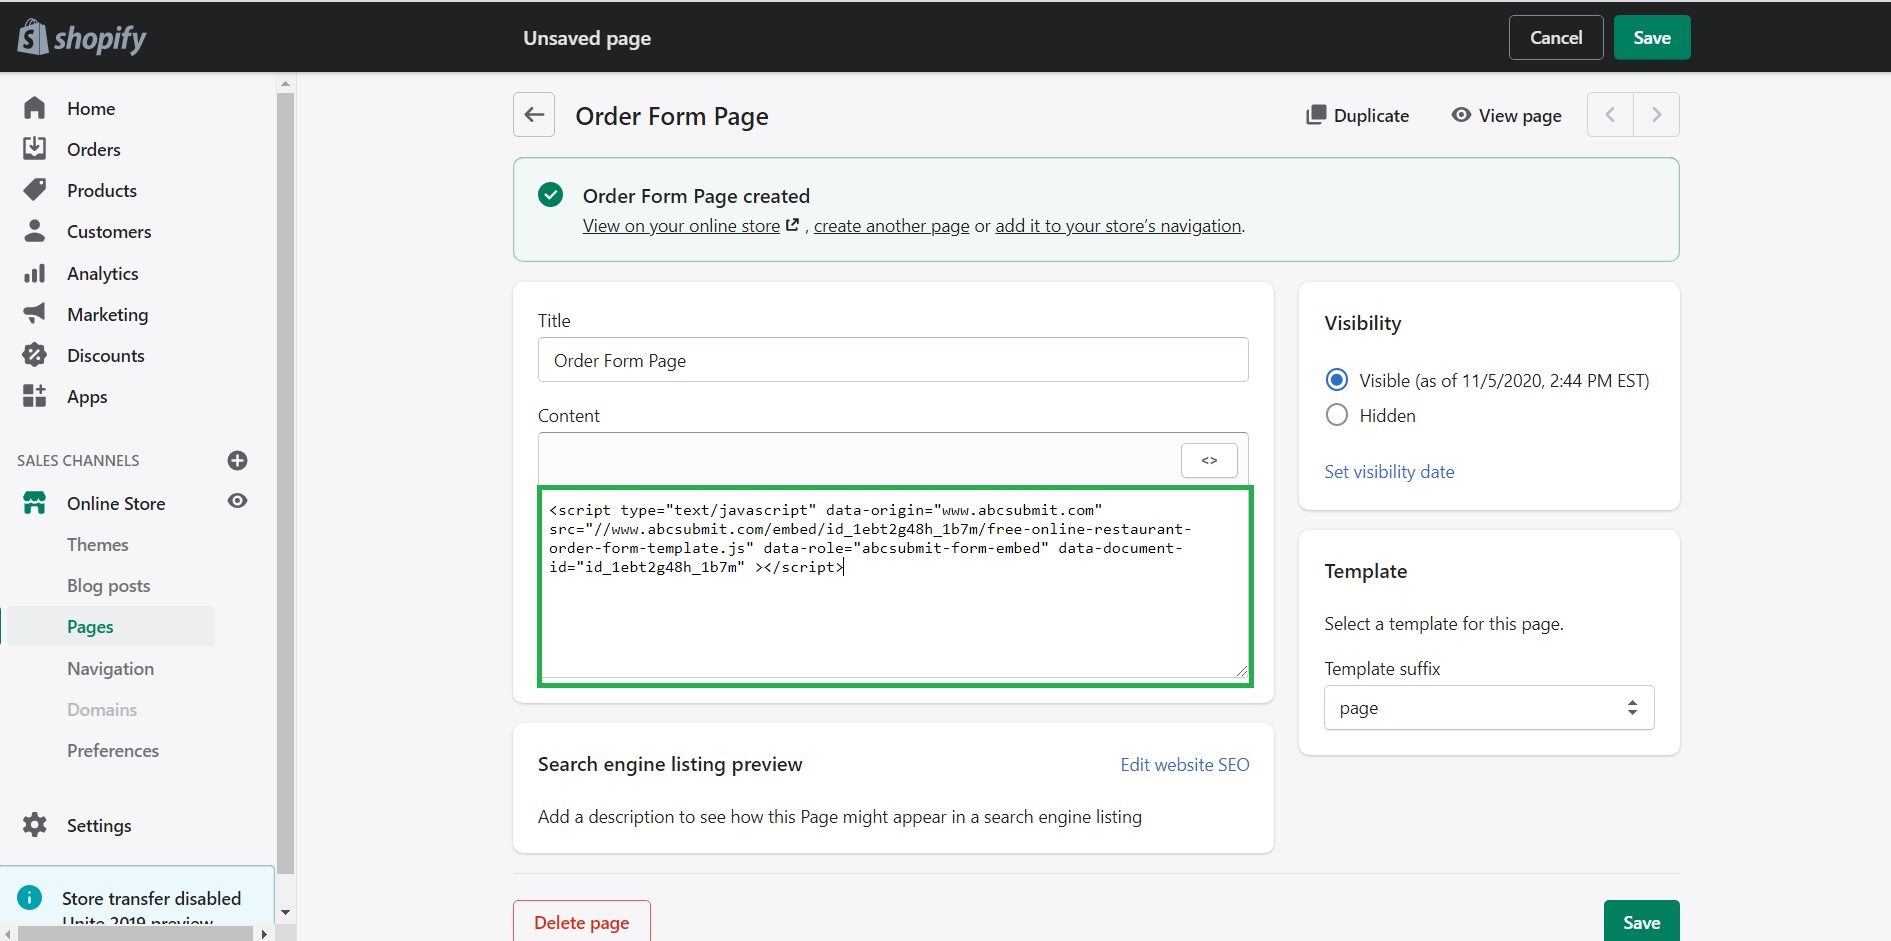Click the Delete page button
This screenshot has height=941, width=1891.
(x=581, y=921)
